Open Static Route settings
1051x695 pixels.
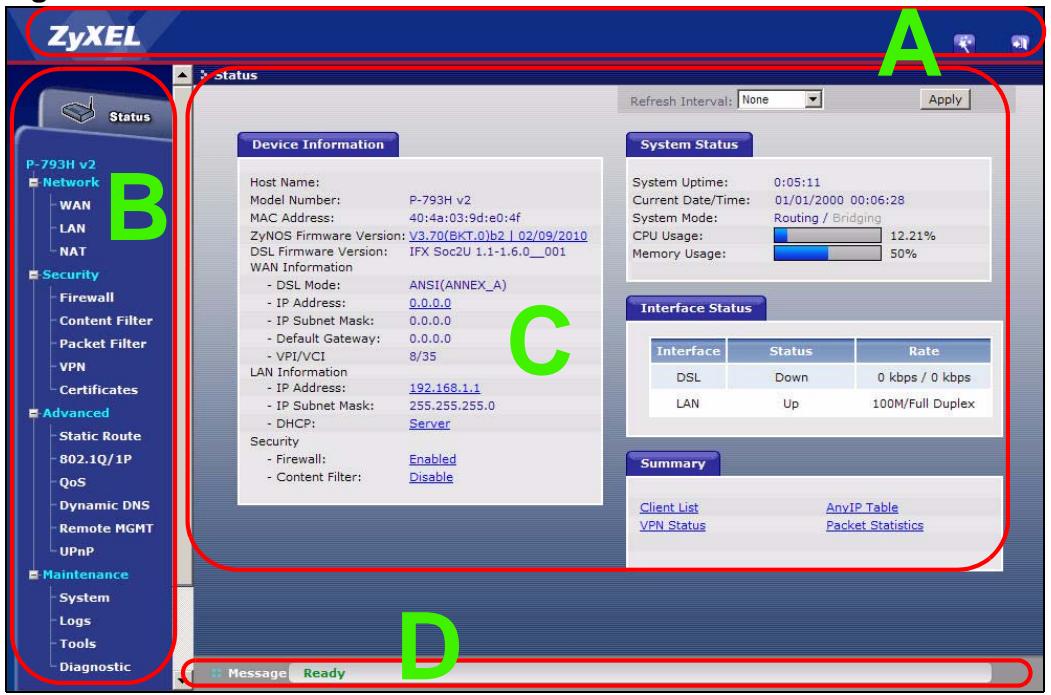pyautogui.click(x=100, y=436)
